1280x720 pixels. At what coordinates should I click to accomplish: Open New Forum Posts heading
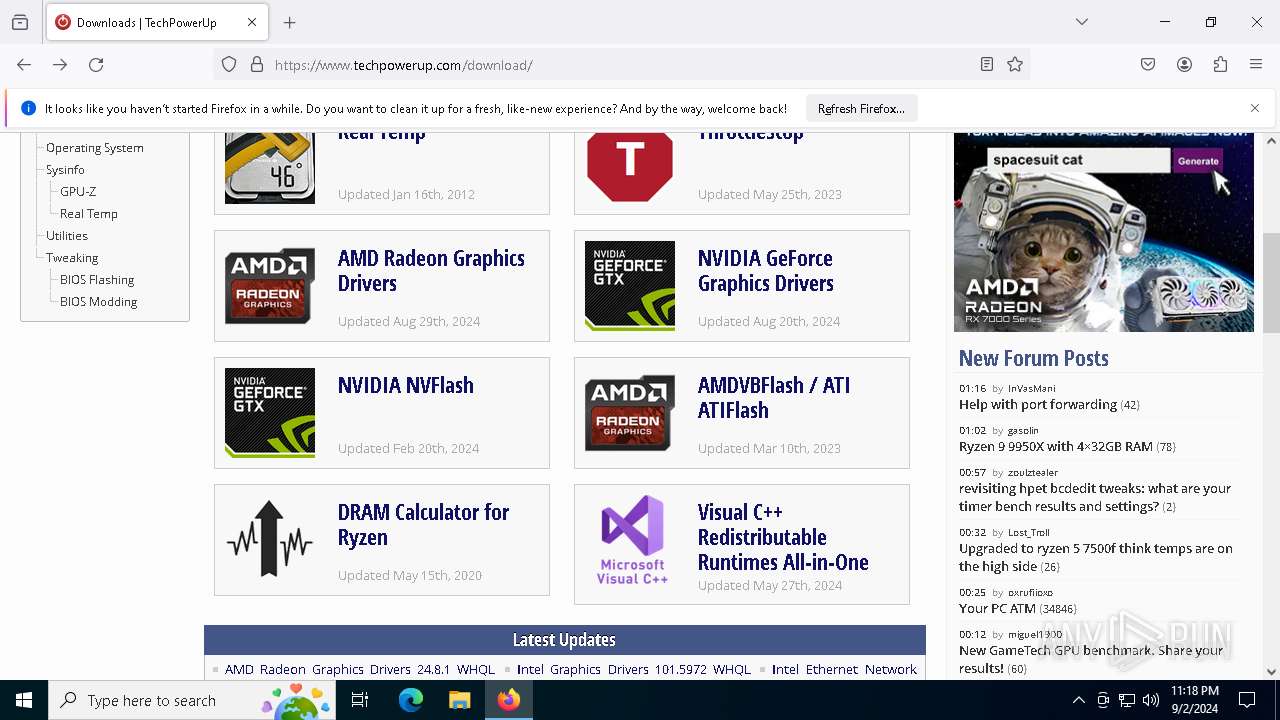tap(1034, 358)
